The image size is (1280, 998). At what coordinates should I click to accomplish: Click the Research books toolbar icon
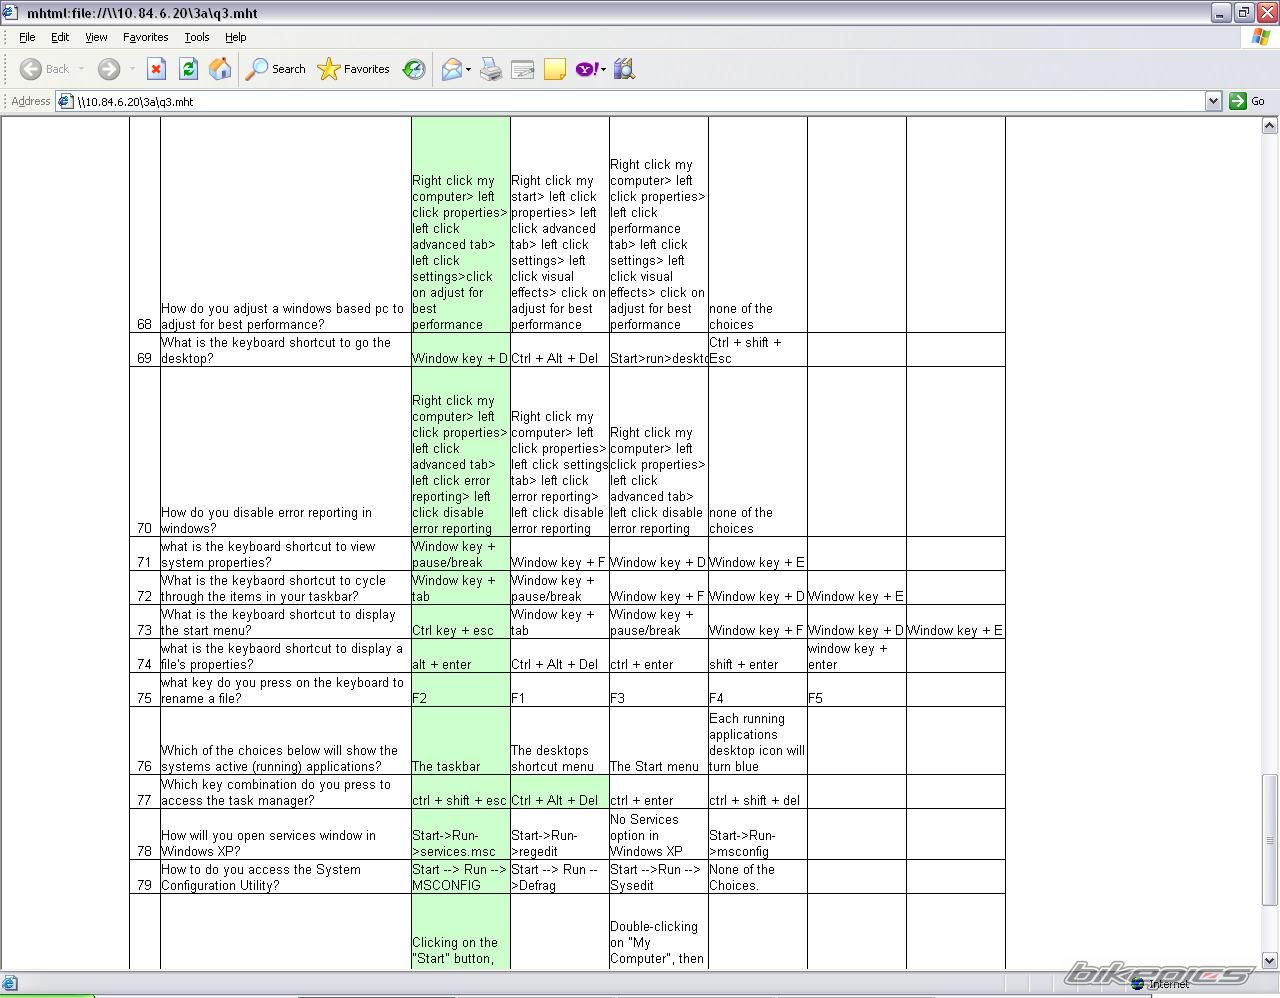625,69
